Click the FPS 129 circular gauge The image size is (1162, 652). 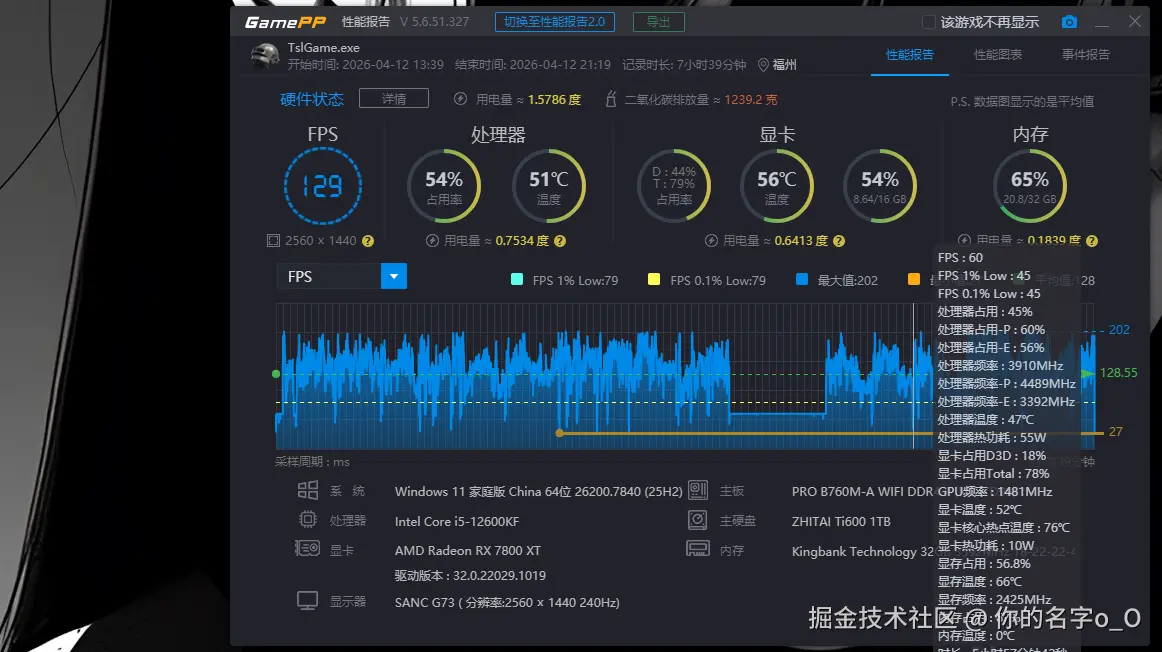pyautogui.click(x=323, y=186)
